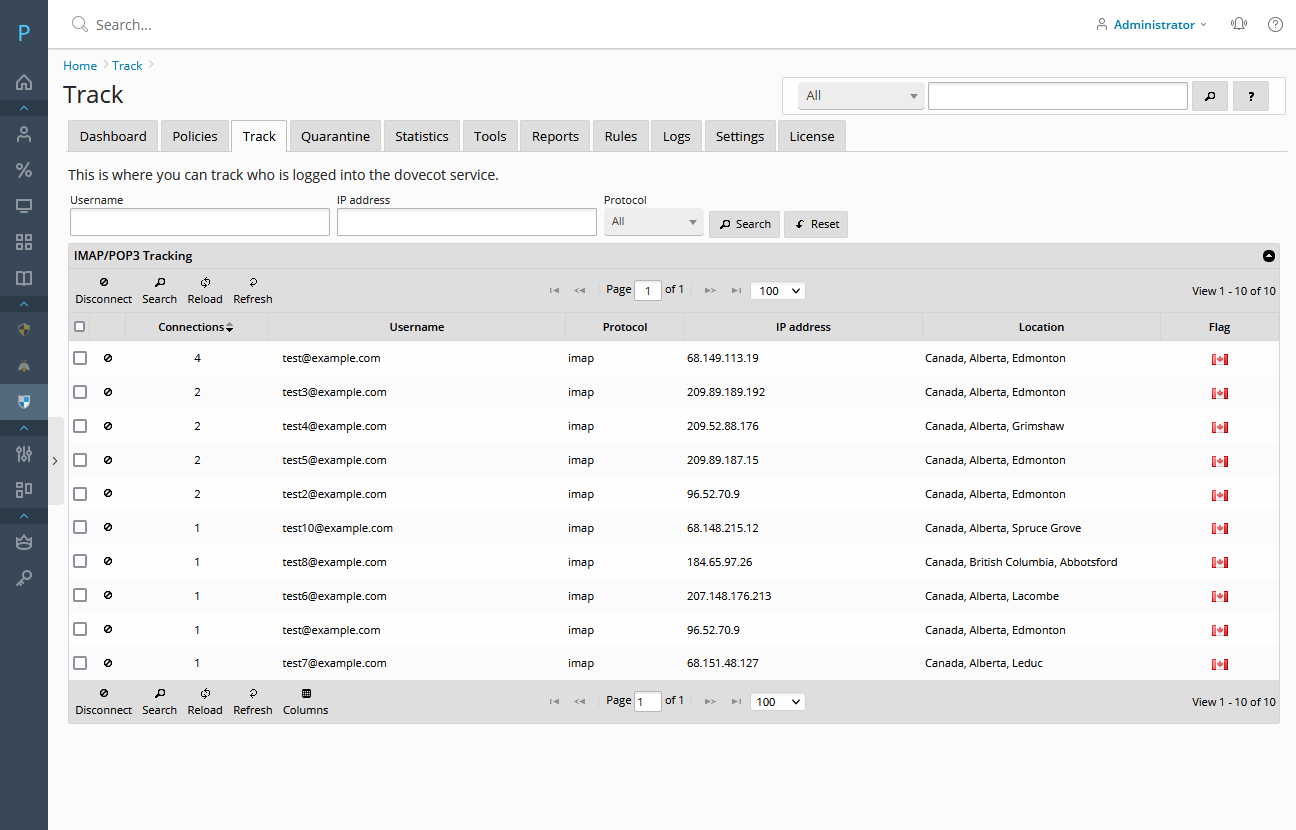
Task: Open the monitor icon in sidebar
Action: point(24,206)
